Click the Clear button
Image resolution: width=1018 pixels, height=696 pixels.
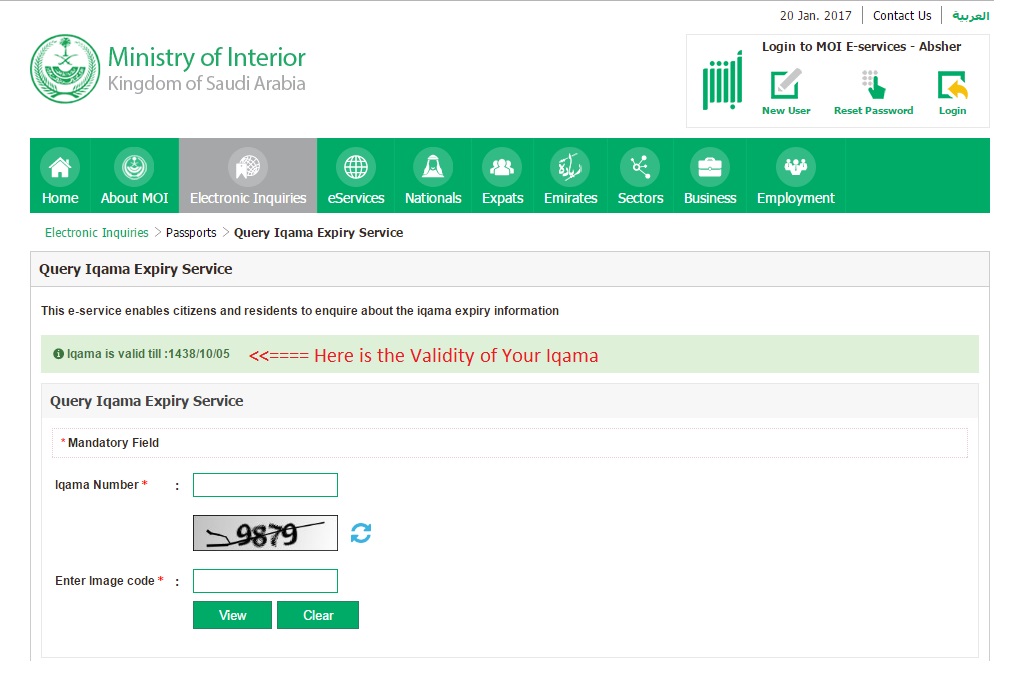click(x=318, y=615)
